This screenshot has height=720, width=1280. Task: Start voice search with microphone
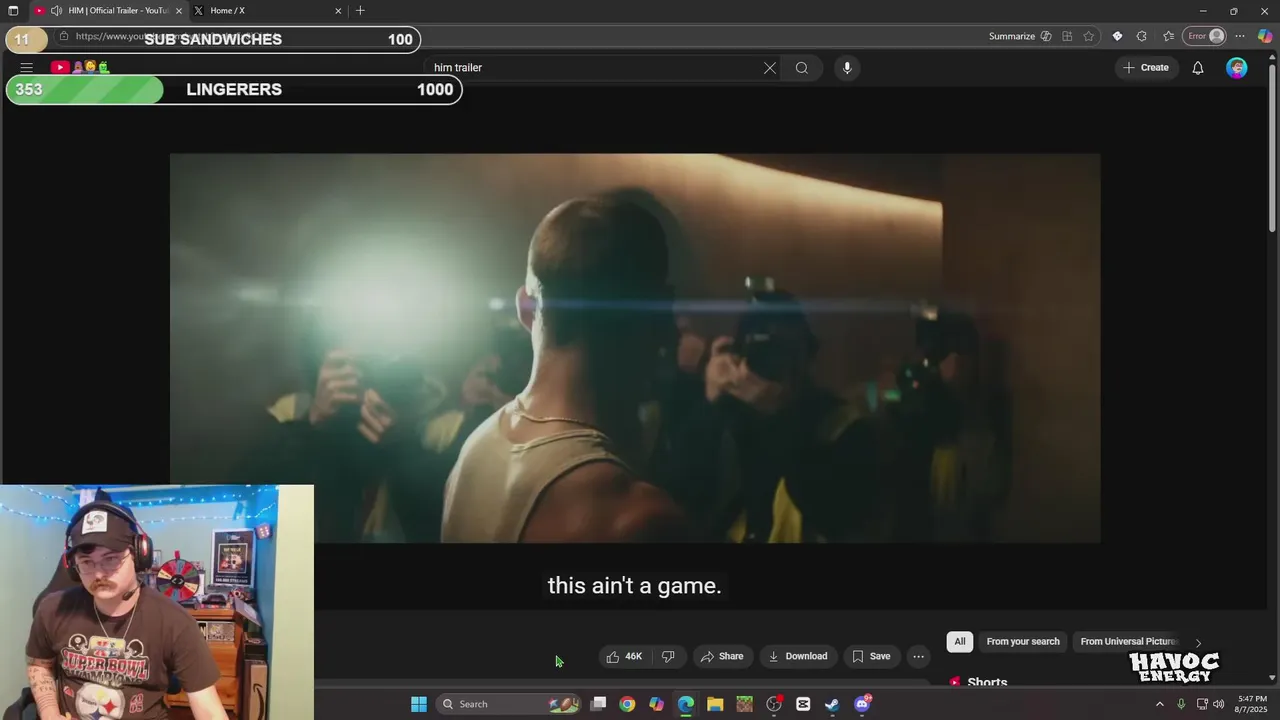847,68
